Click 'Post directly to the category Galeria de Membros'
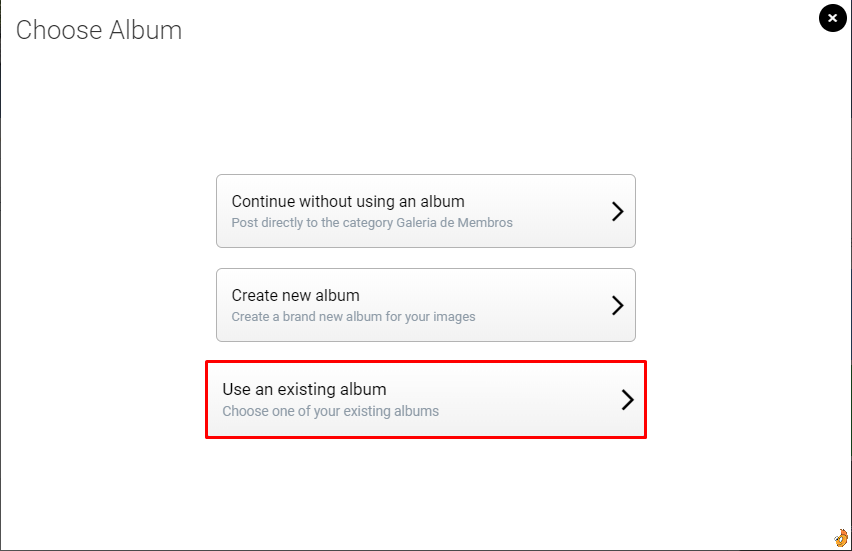The image size is (852, 551). tap(372, 223)
